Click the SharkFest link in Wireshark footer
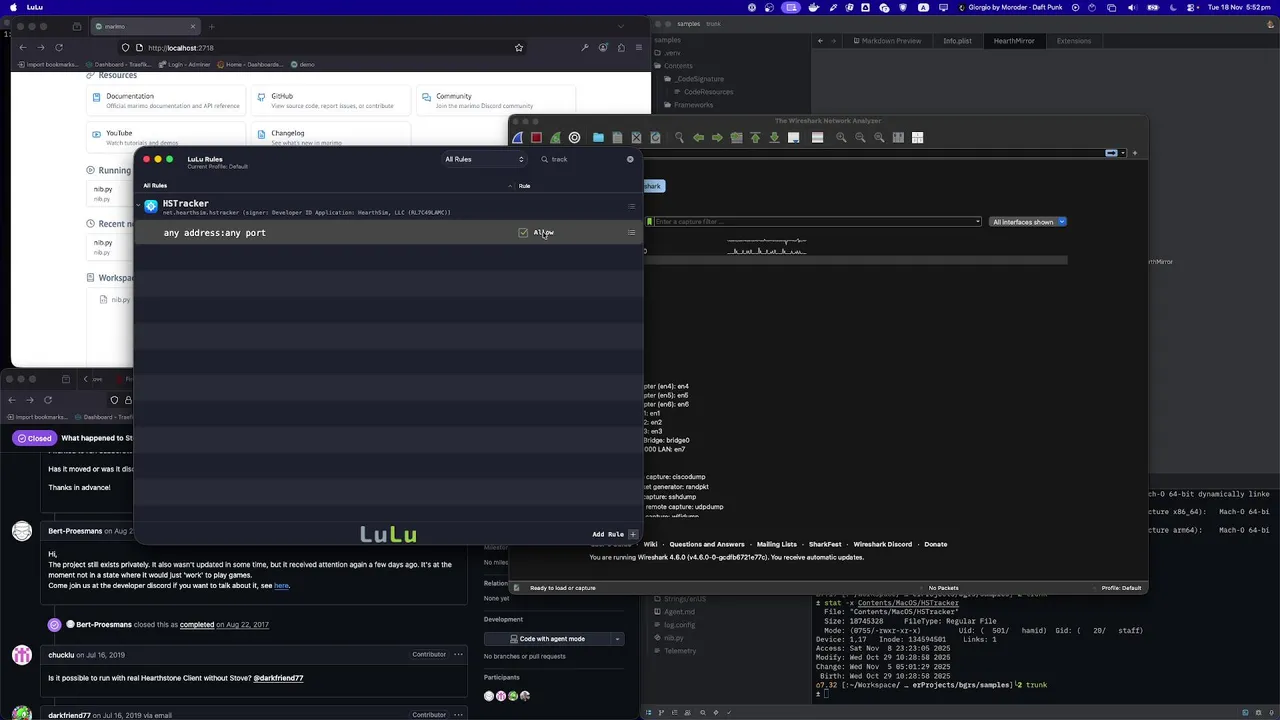The image size is (1280, 720). (x=825, y=544)
